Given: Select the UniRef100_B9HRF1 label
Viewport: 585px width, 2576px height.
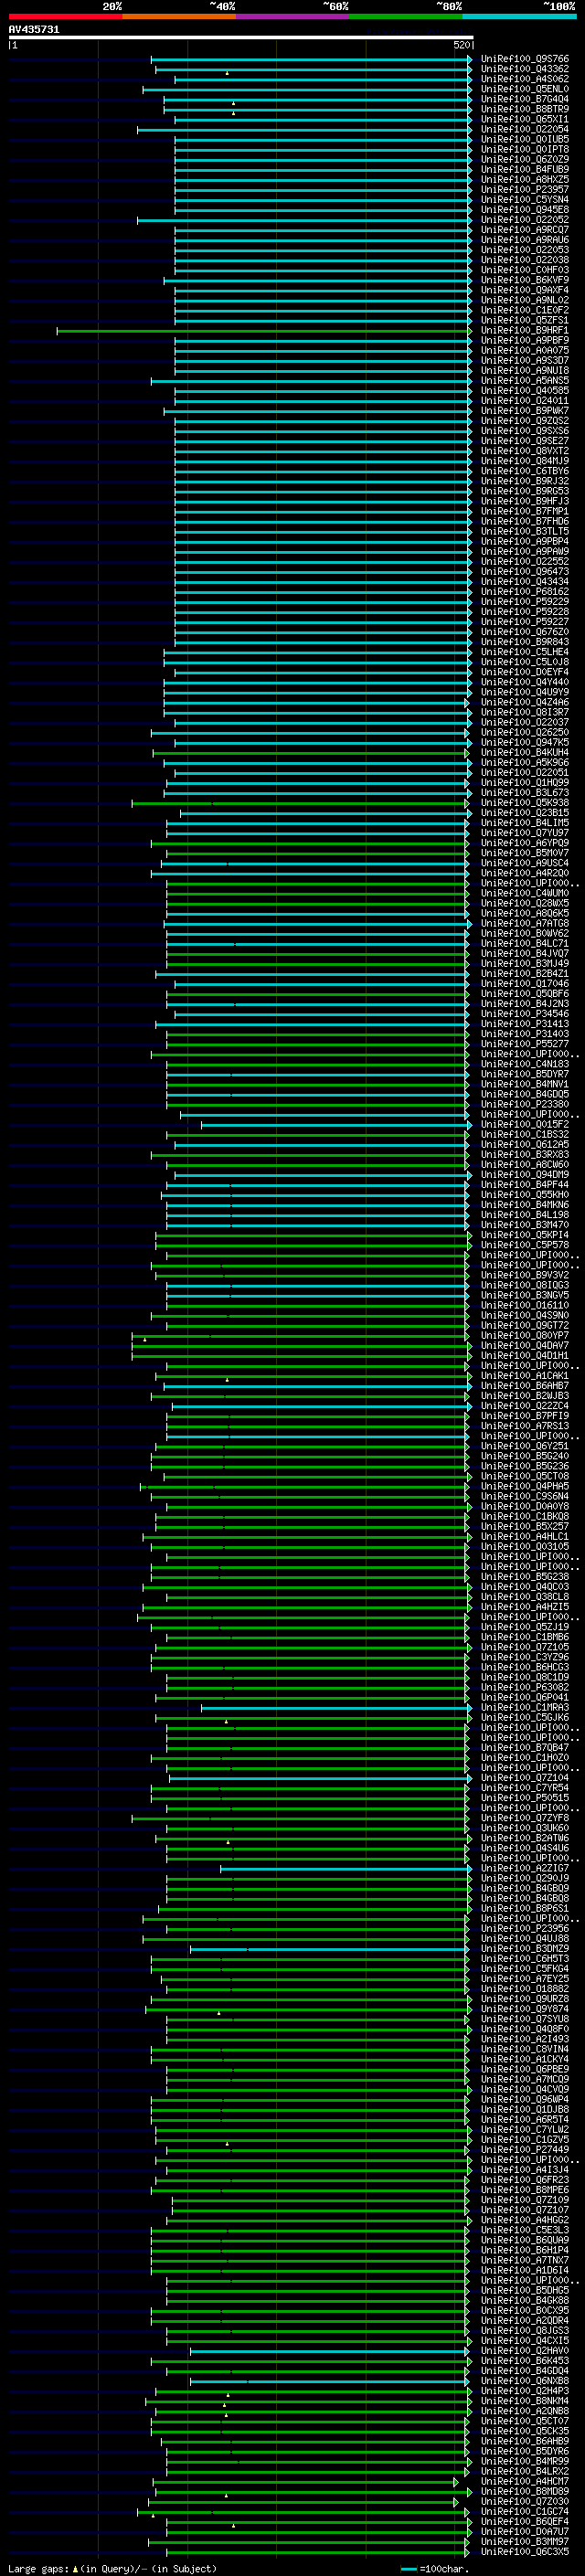Looking at the screenshot, I should pos(524,330).
